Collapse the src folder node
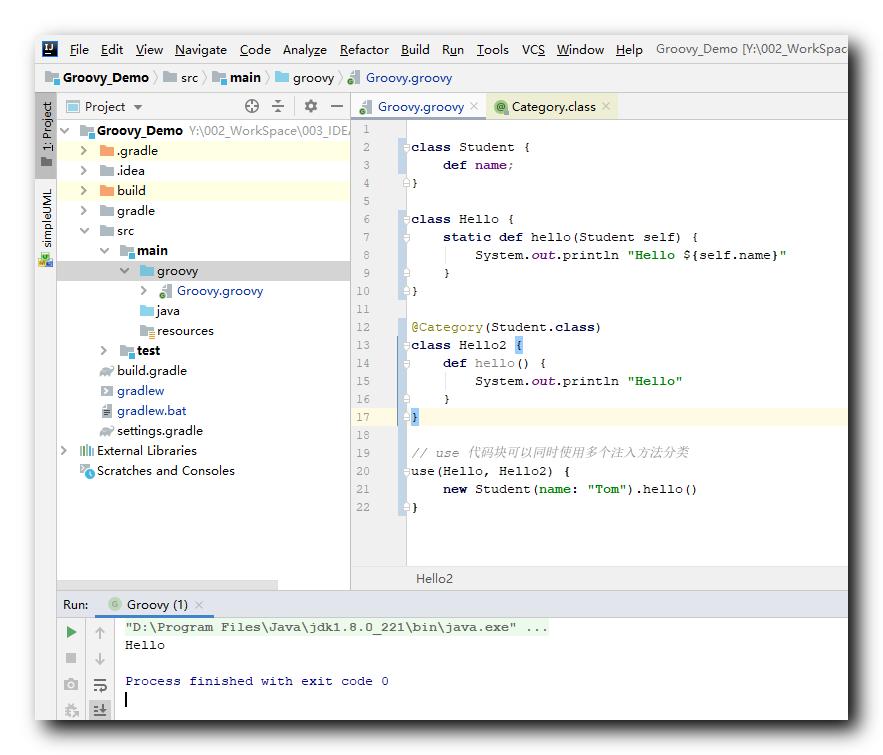 click(x=85, y=231)
